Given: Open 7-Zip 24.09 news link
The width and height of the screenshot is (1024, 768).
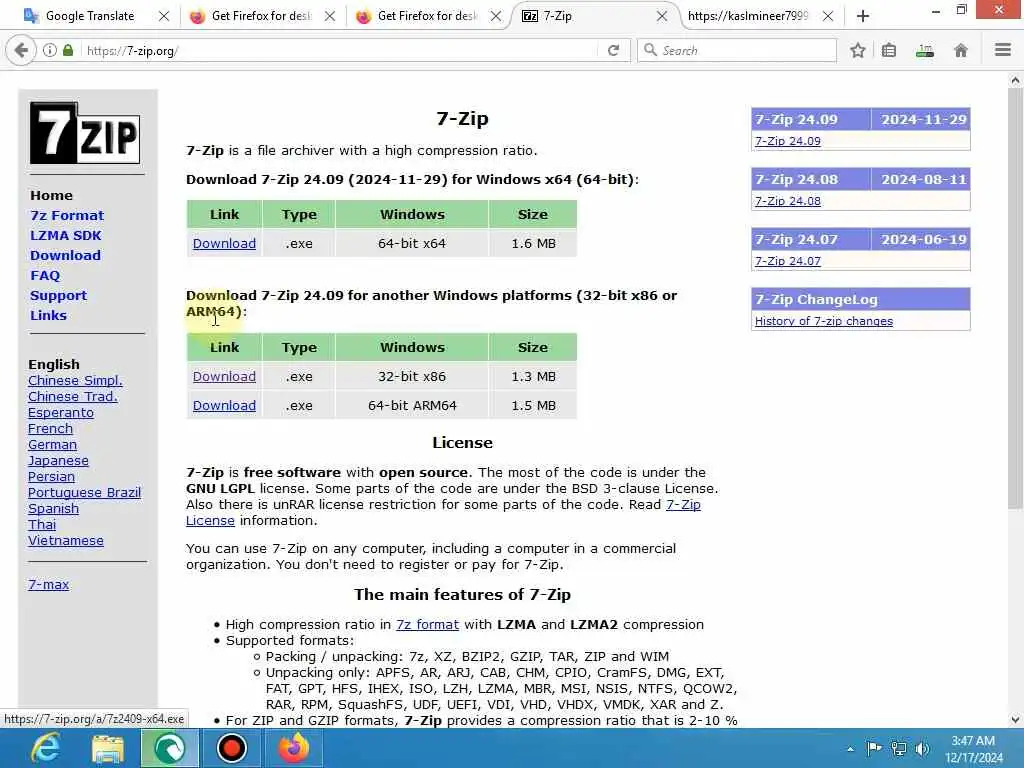Looking at the screenshot, I should coord(788,141).
